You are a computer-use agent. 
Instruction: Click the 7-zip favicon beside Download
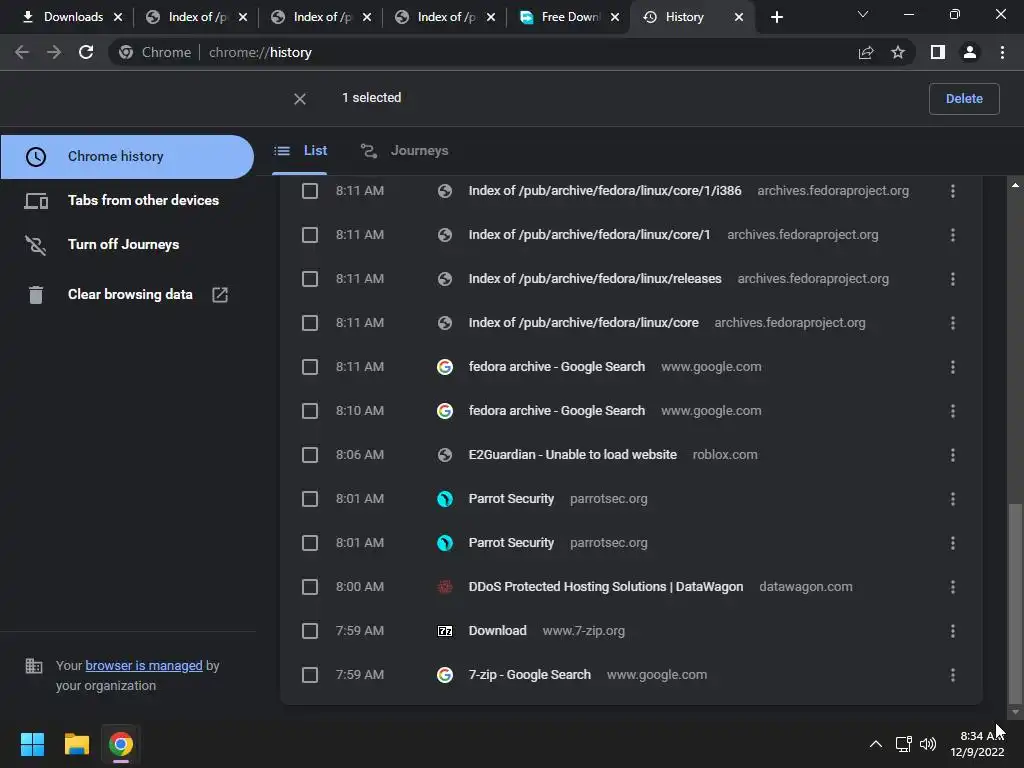click(x=445, y=631)
